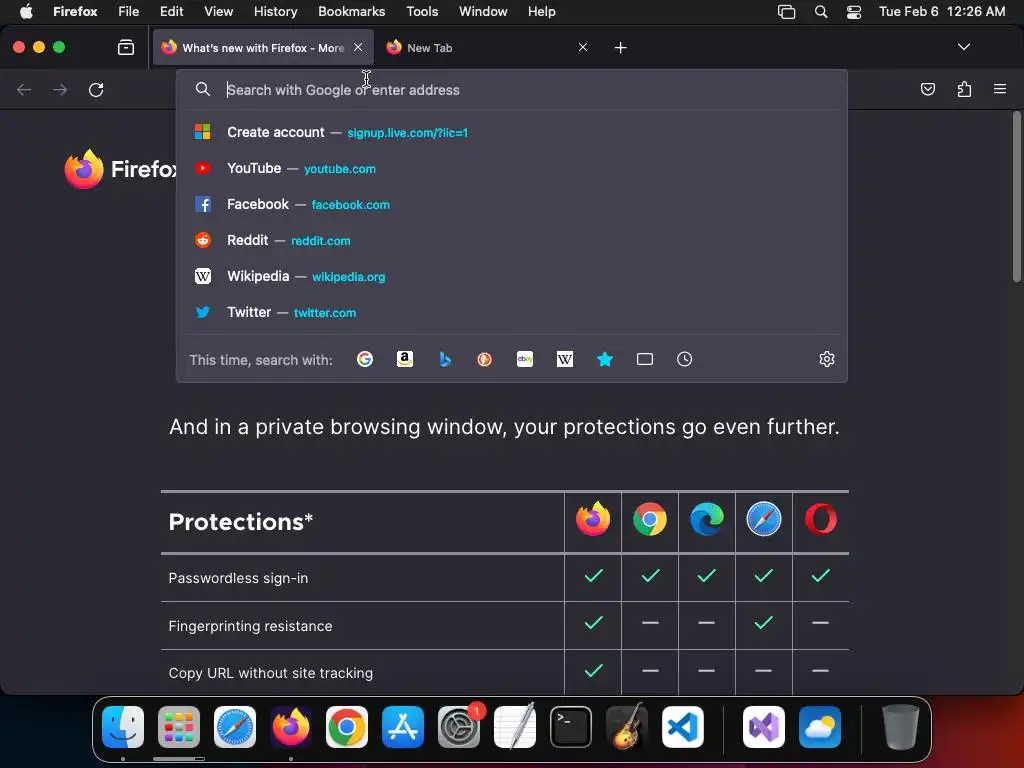Open Finder from the Dock
Viewport: 1024px width, 768px height.
coord(123,727)
